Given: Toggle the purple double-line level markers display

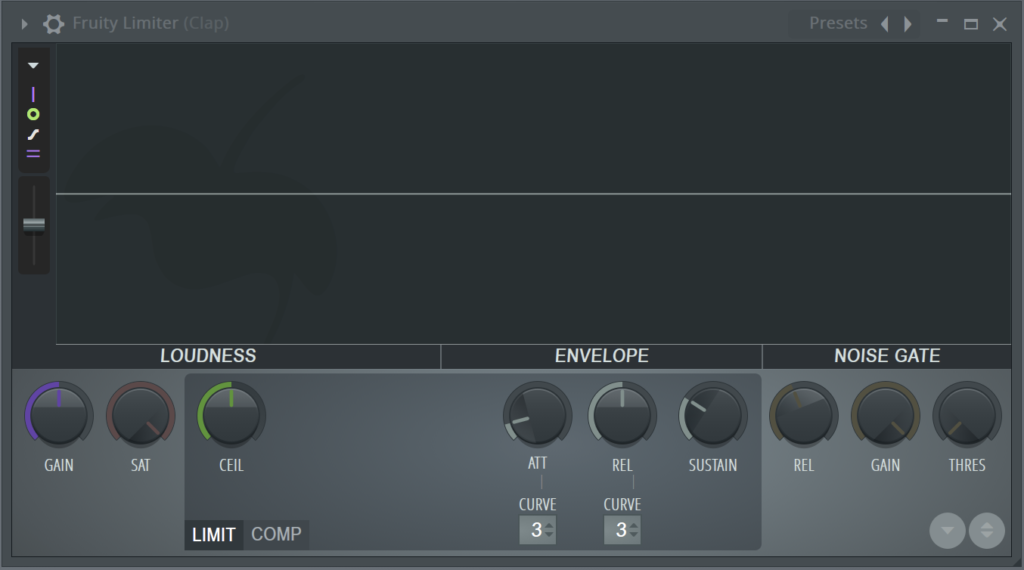Looking at the screenshot, I should 33,154.
